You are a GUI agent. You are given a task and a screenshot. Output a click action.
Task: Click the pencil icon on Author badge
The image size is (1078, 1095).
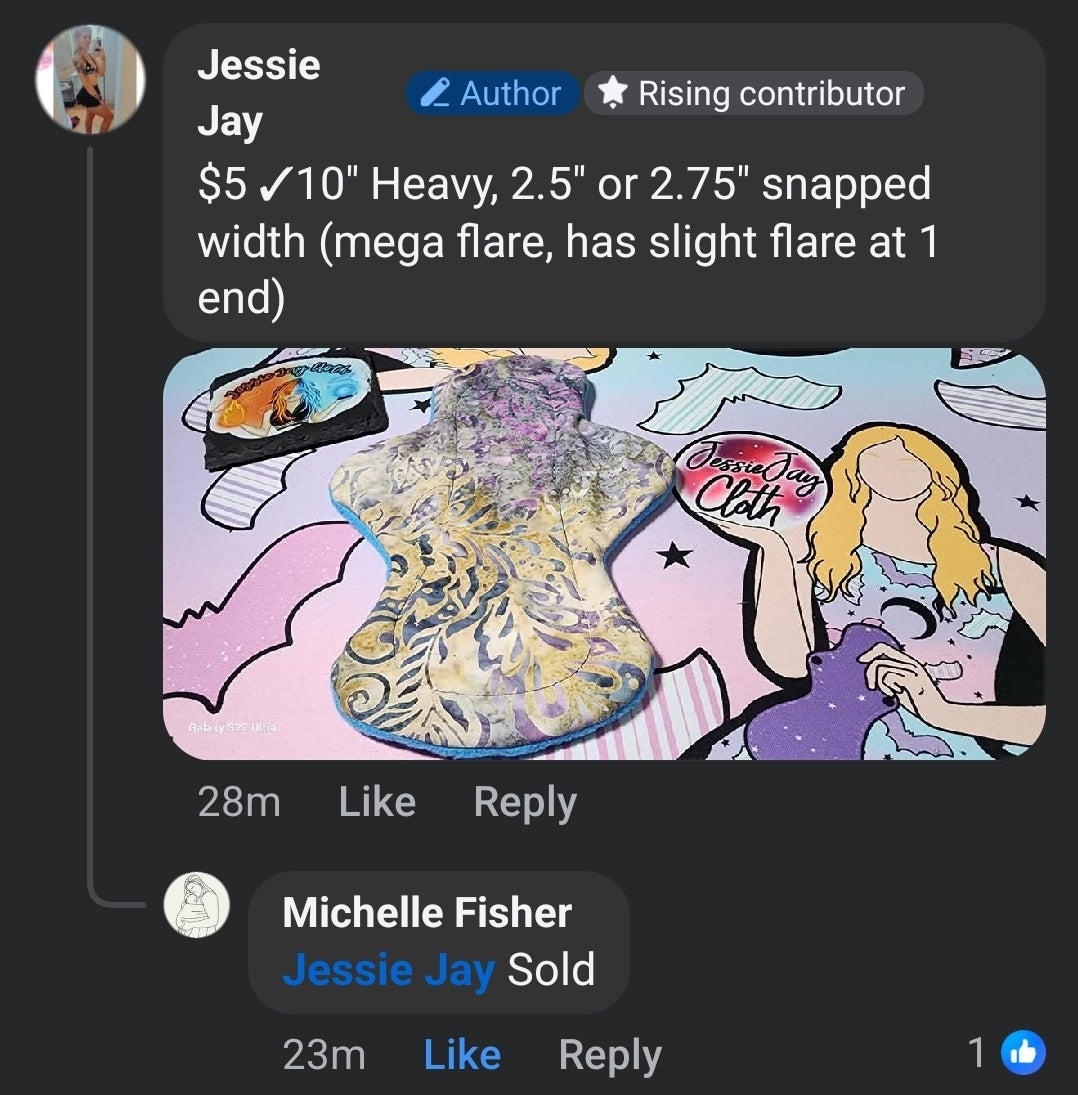[434, 93]
